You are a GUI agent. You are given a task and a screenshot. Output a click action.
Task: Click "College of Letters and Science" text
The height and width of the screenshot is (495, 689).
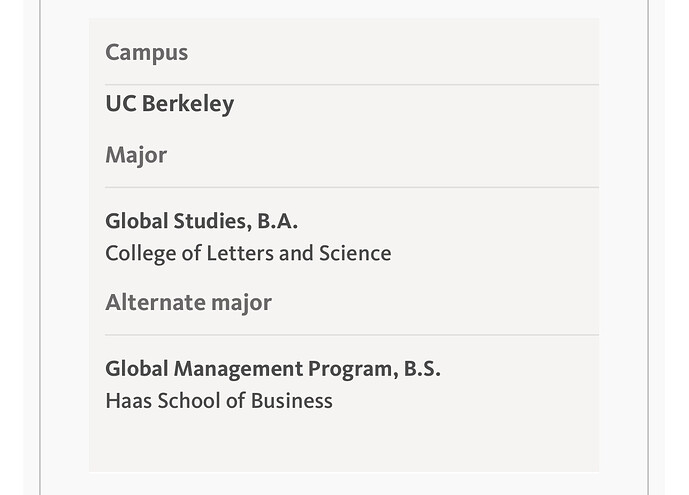(x=248, y=253)
